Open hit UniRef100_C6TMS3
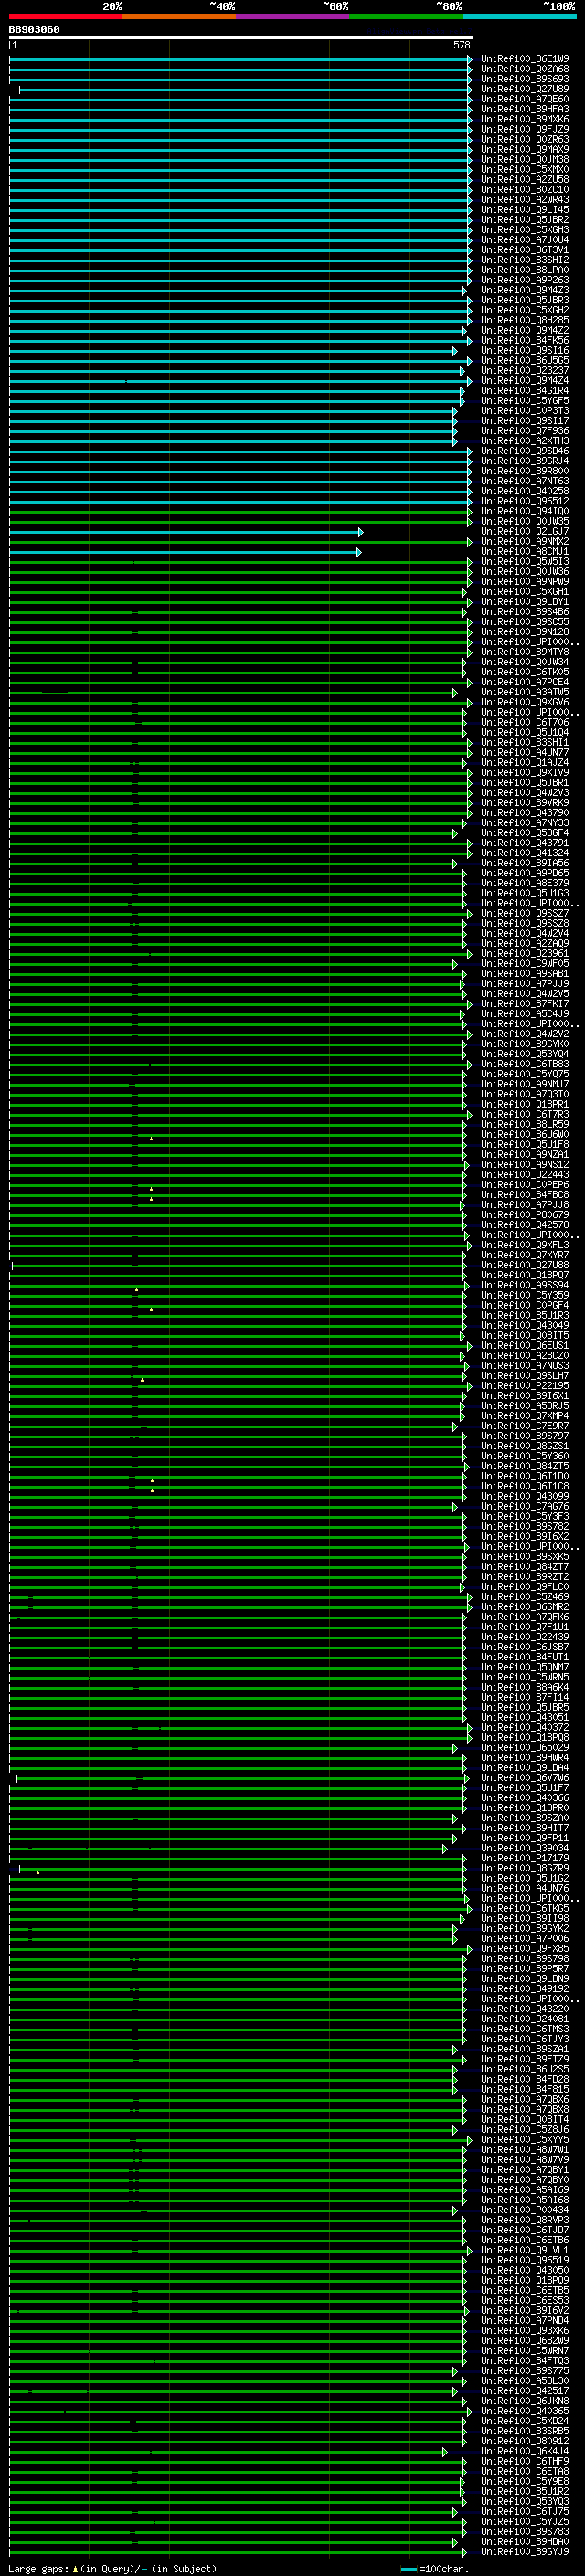Image resolution: width=585 pixels, height=2576 pixels. click(x=525, y=2029)
